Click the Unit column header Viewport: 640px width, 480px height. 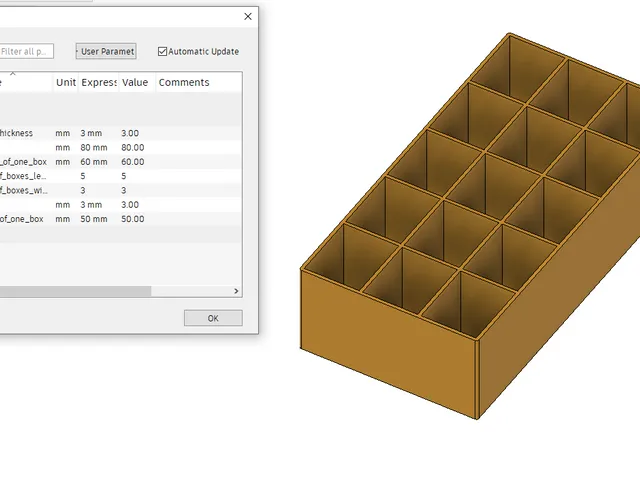pos(66,82)
